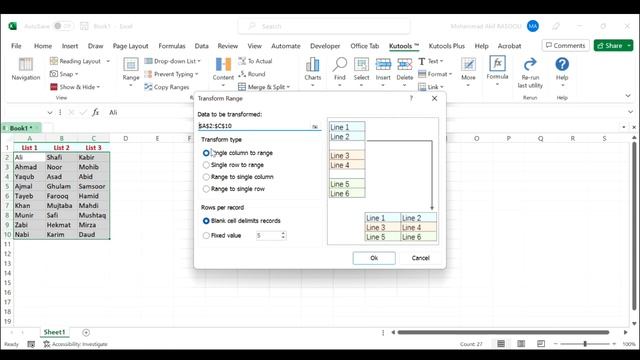Viewport: 640px width, 360px height.
Task: Switch to the Kutools Plus tab
Action: click(x=447, y=46)
